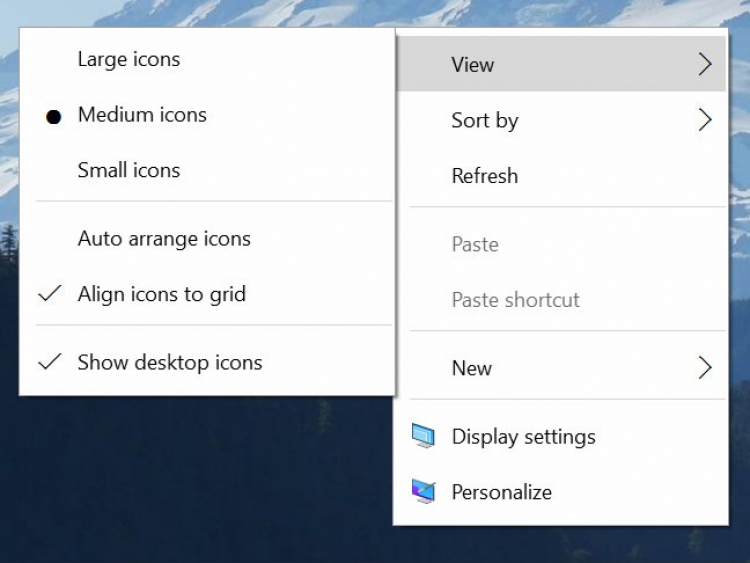Click the Paste shortcut entry

(516, 300)
